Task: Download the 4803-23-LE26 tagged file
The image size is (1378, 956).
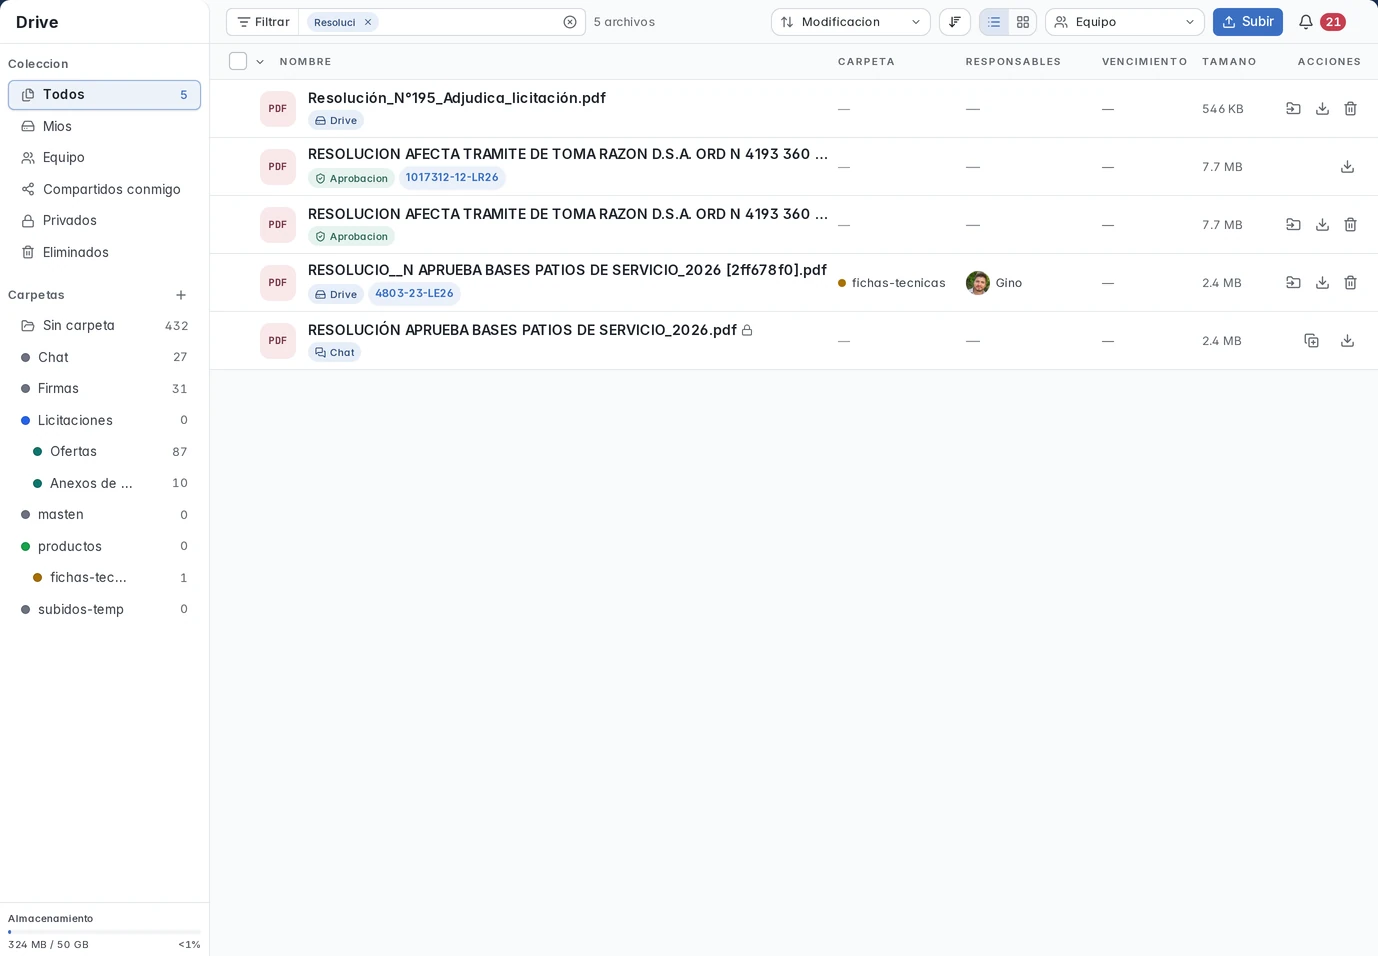Action: (1322, 282)
